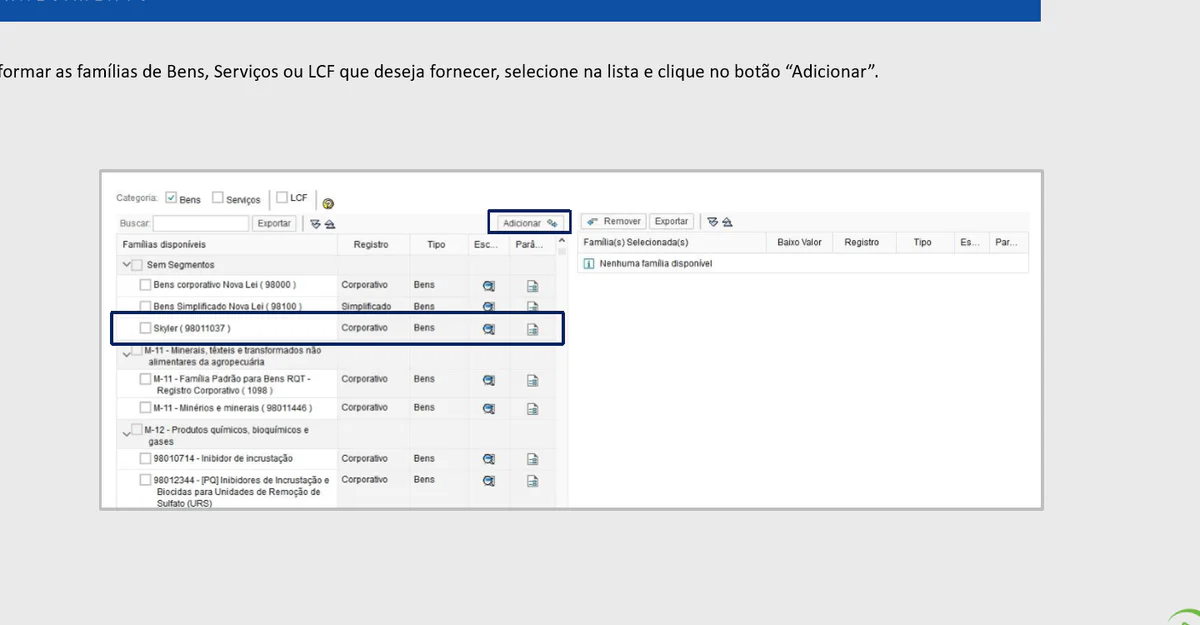Select 'Bens Simplificado Nova Lei ( 98100 )' row text
The height and width of the screenshot is (625, 1200).
(228, 306)
